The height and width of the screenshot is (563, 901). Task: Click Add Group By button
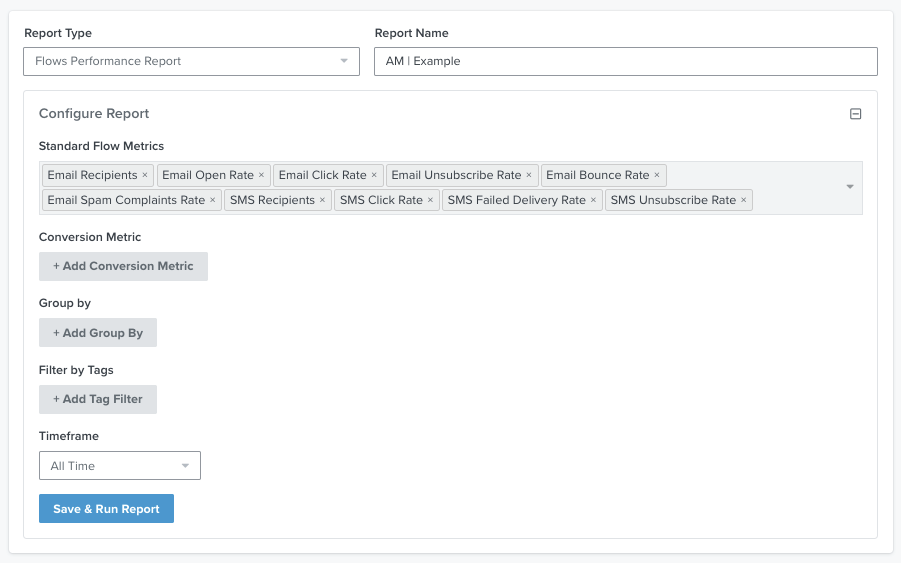point(98,333)
